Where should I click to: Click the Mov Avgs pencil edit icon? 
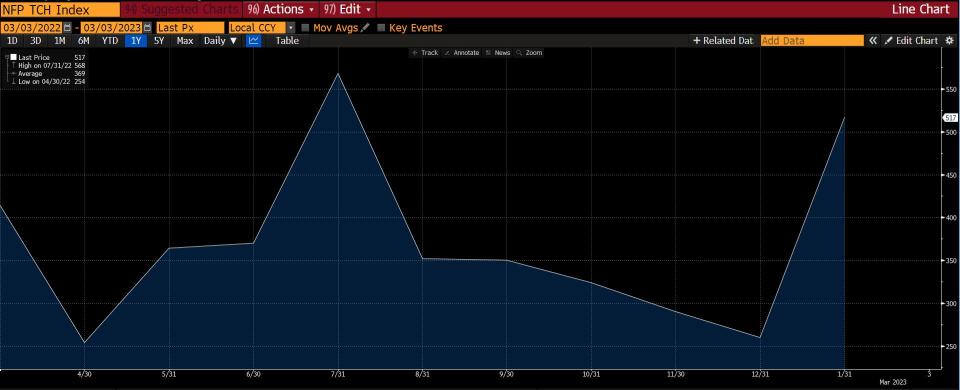(365, 28)
